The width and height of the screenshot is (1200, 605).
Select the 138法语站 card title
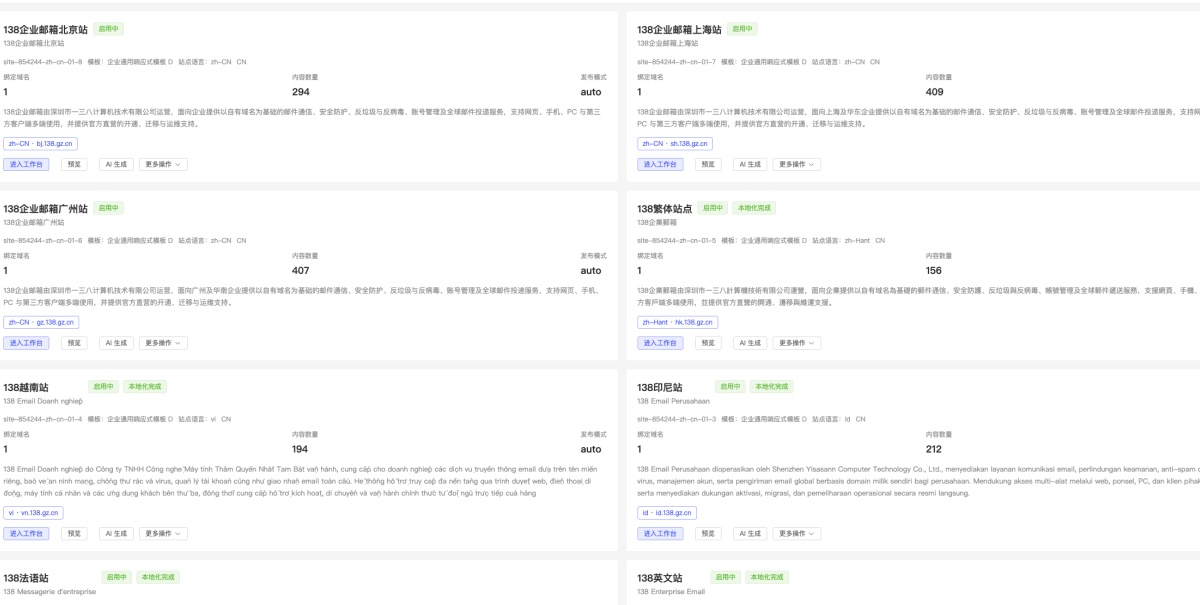pos(26,578)
